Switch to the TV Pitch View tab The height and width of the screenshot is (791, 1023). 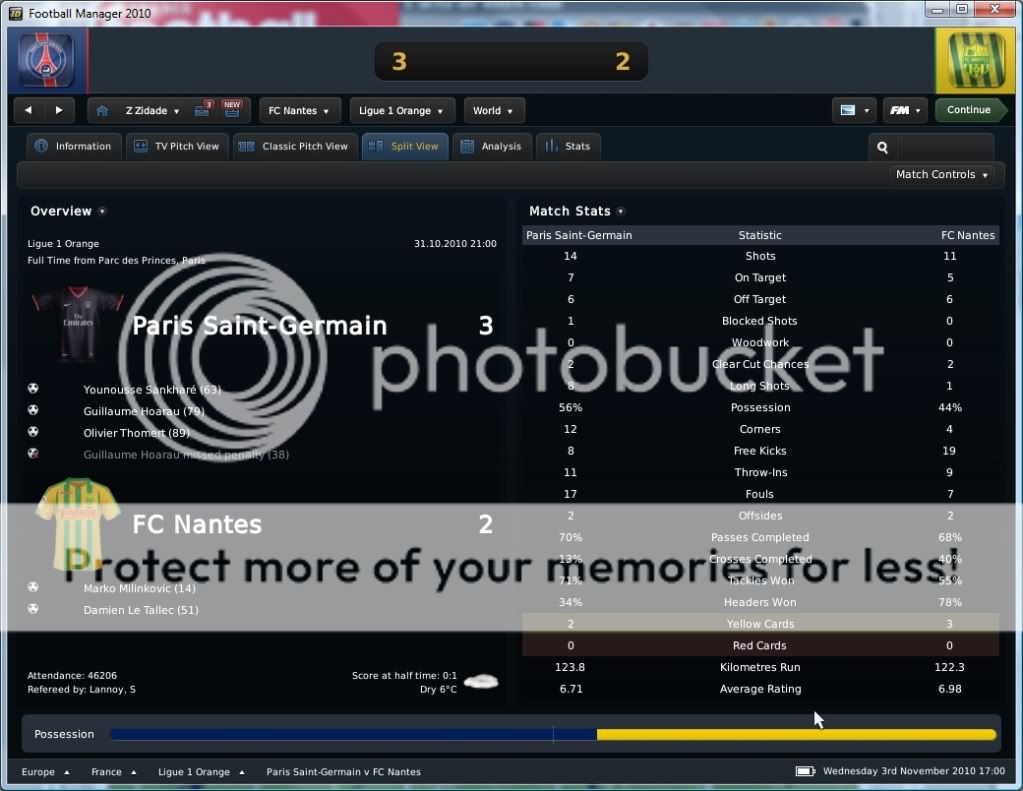point(177,146)
